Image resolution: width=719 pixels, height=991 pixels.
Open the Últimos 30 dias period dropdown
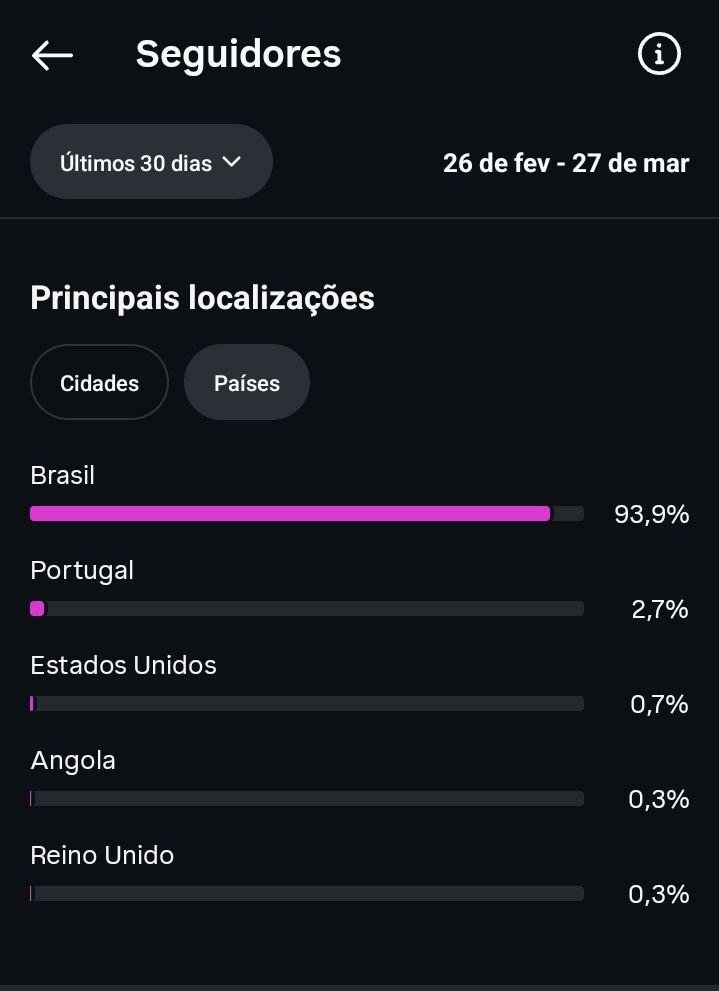coord(151,162)
